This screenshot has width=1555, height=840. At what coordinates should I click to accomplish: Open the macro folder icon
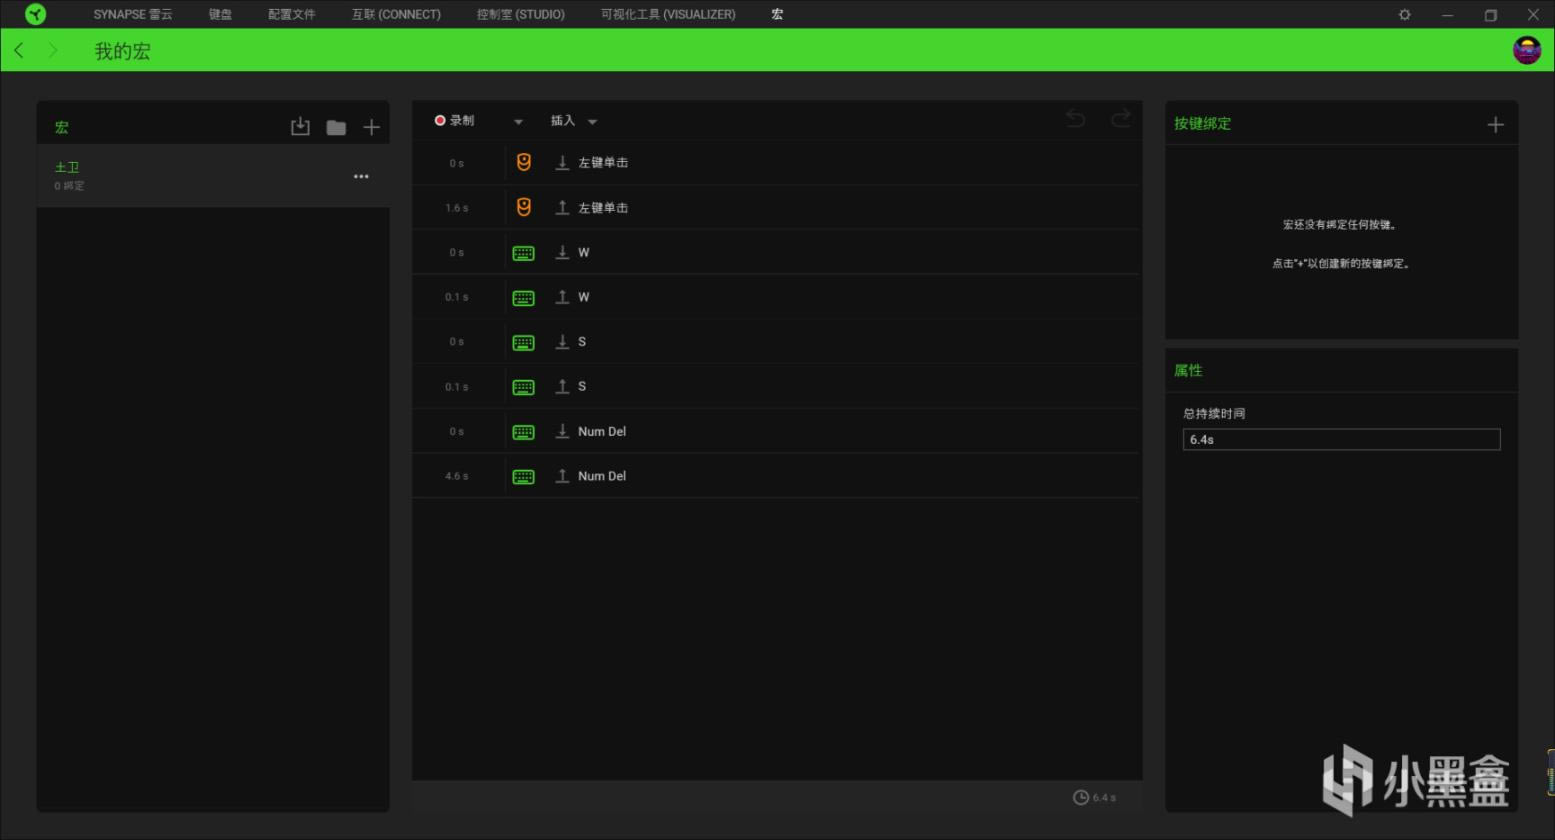tap(336, 127)
